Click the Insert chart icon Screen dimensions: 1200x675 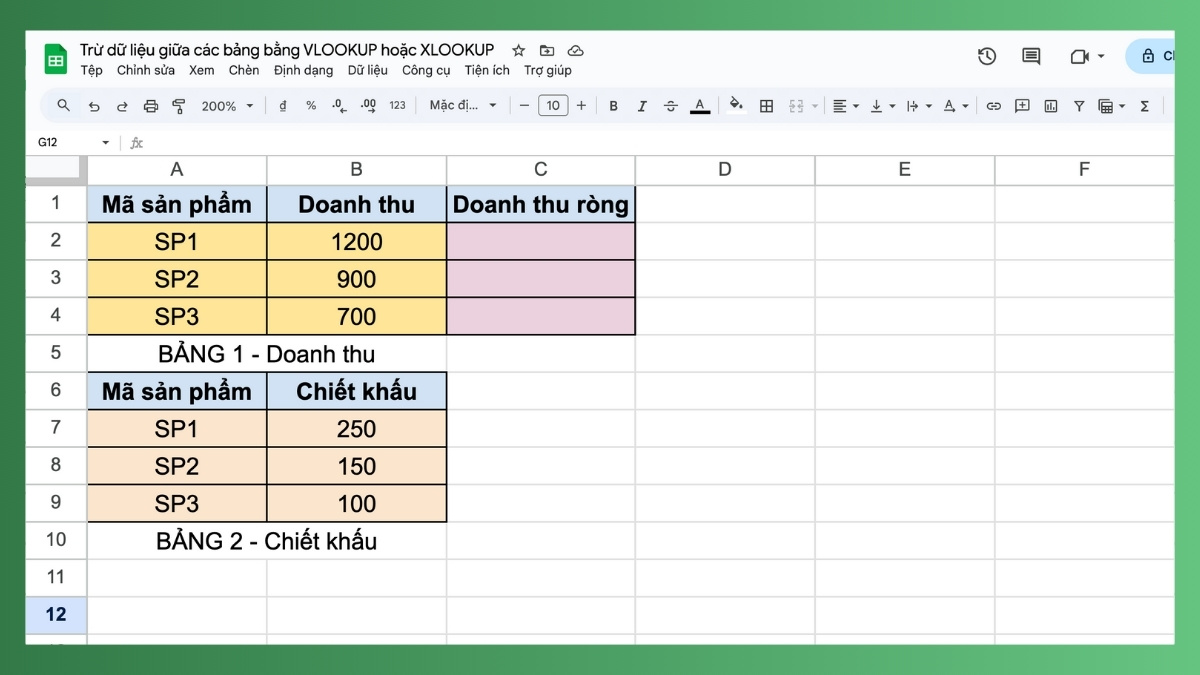pyautogui.click(x=1052, y=105)
